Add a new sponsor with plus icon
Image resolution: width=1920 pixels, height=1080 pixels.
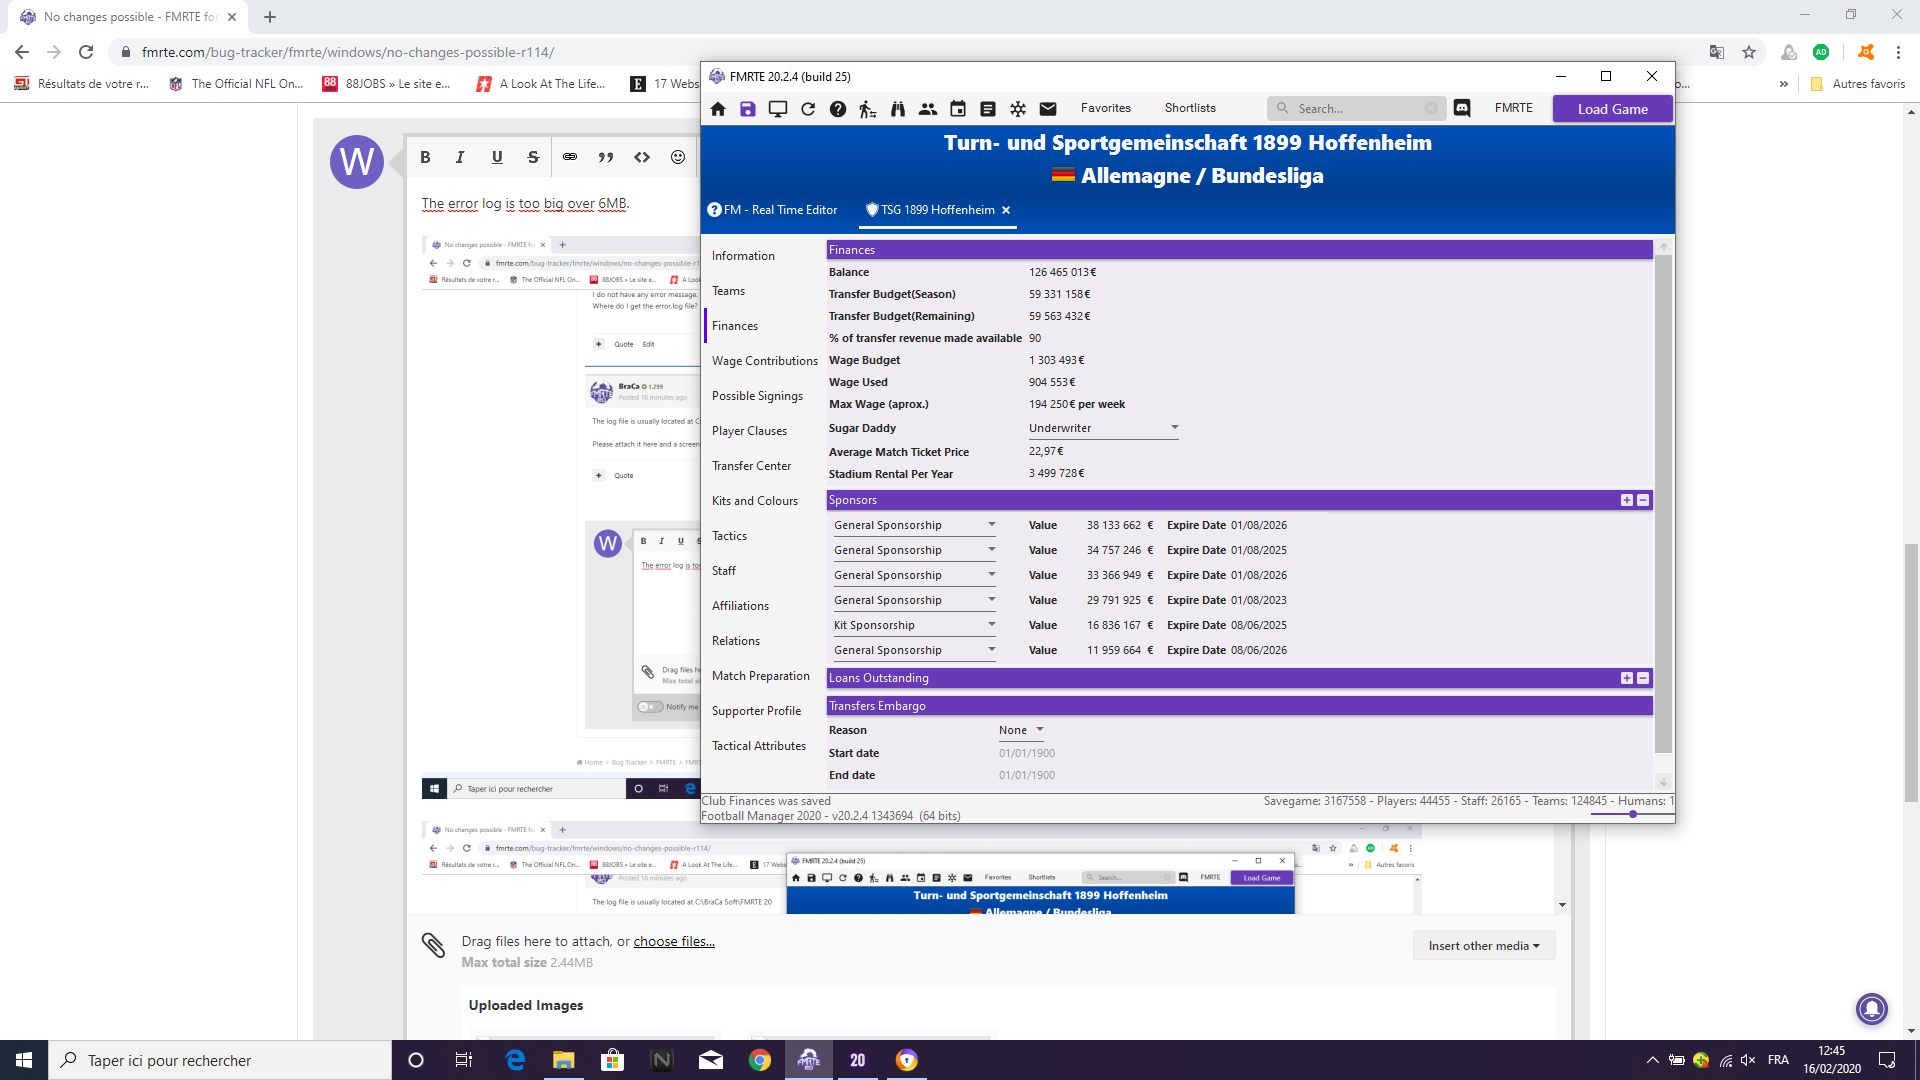click(x=1627, y=500)
